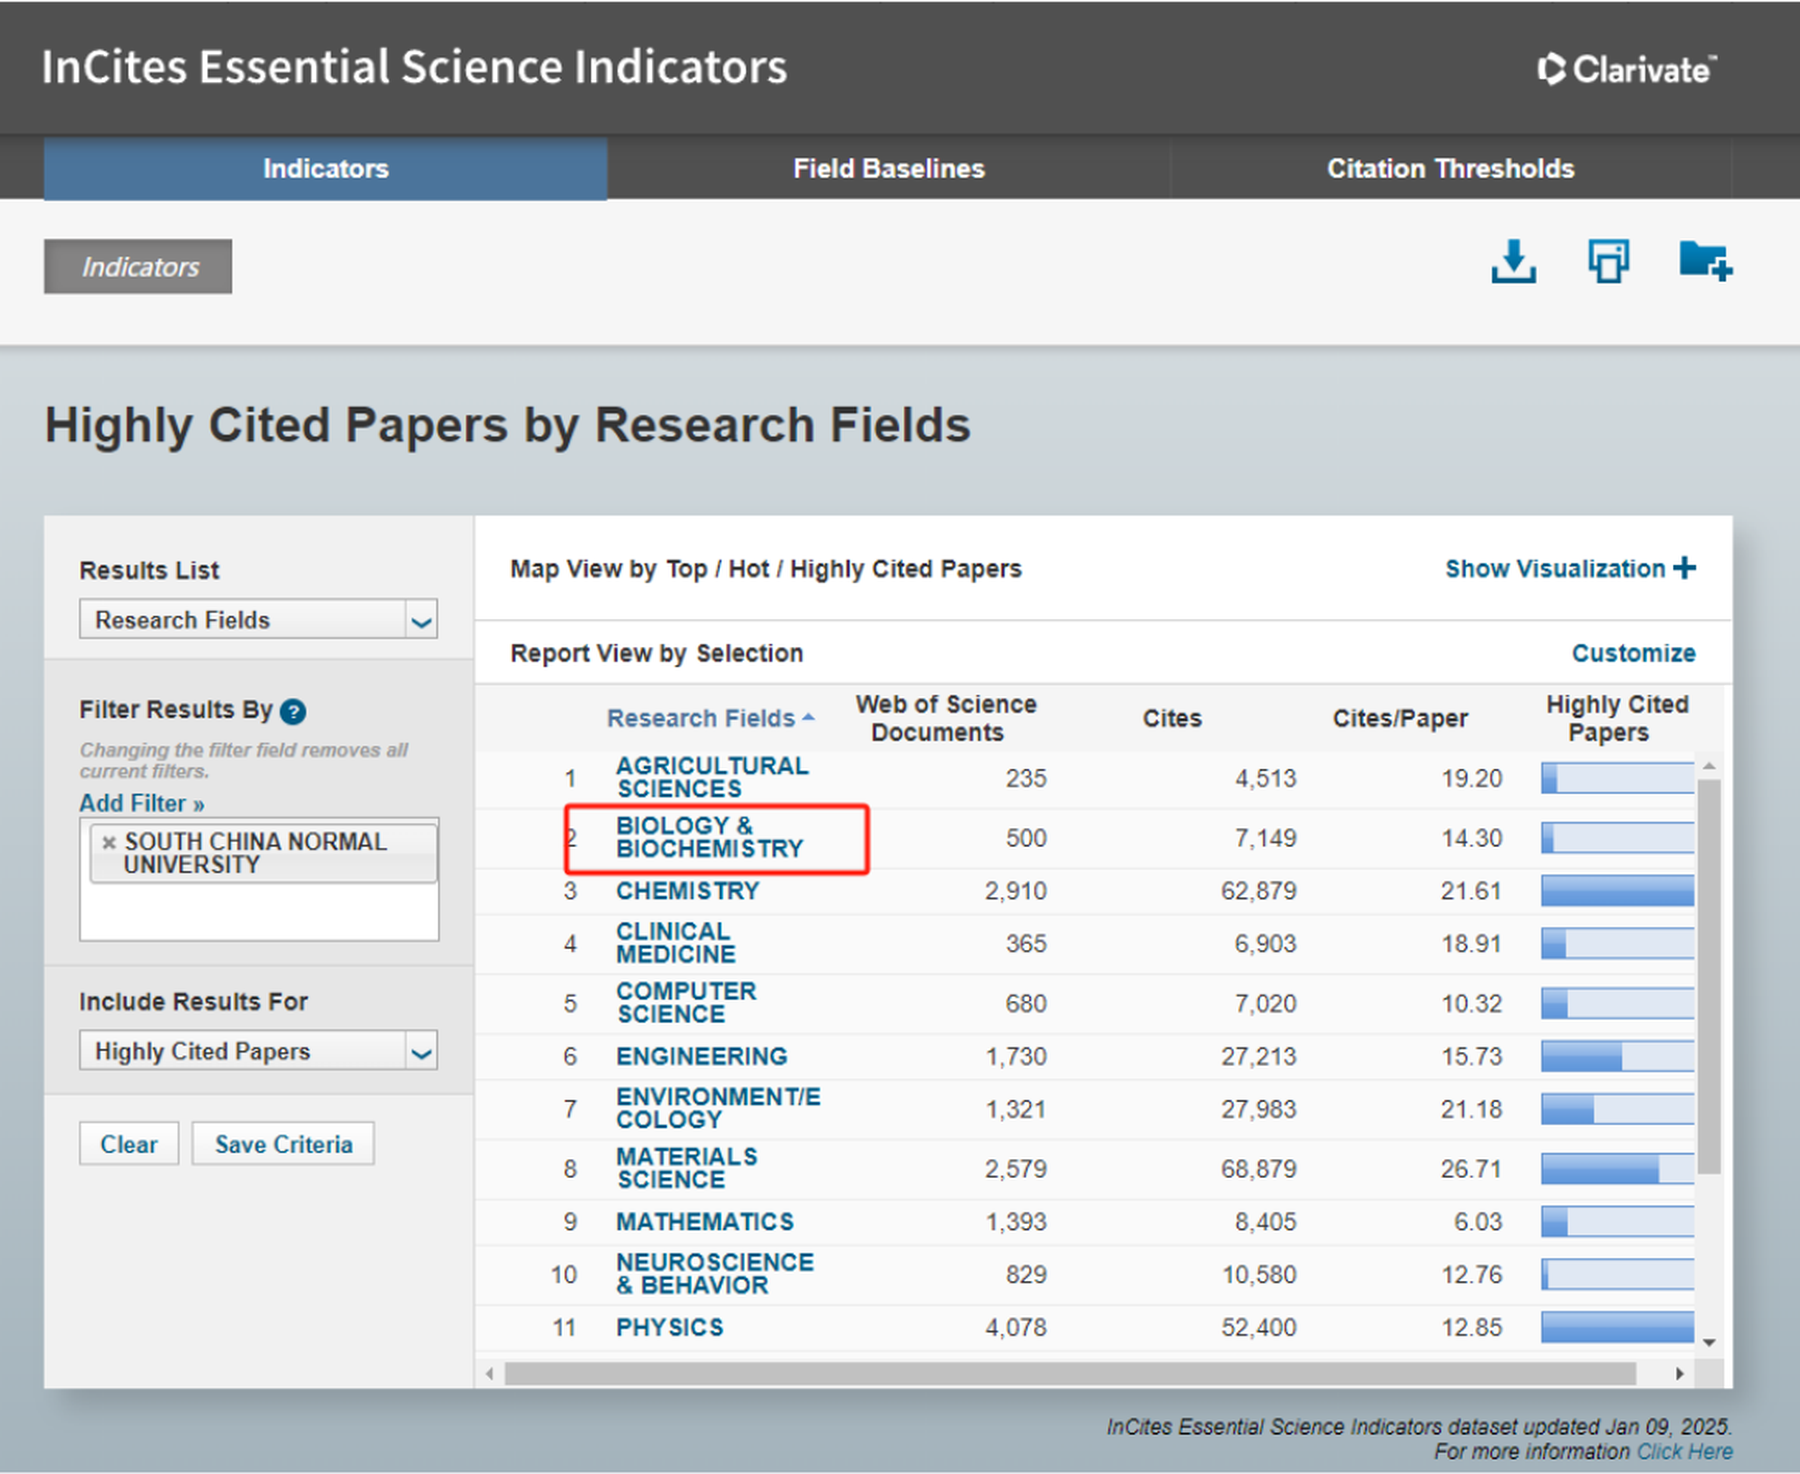Click the print icon
Image resolution: width=1800 pixels, height=1474 pixels.
click(x=1609, y=262)
